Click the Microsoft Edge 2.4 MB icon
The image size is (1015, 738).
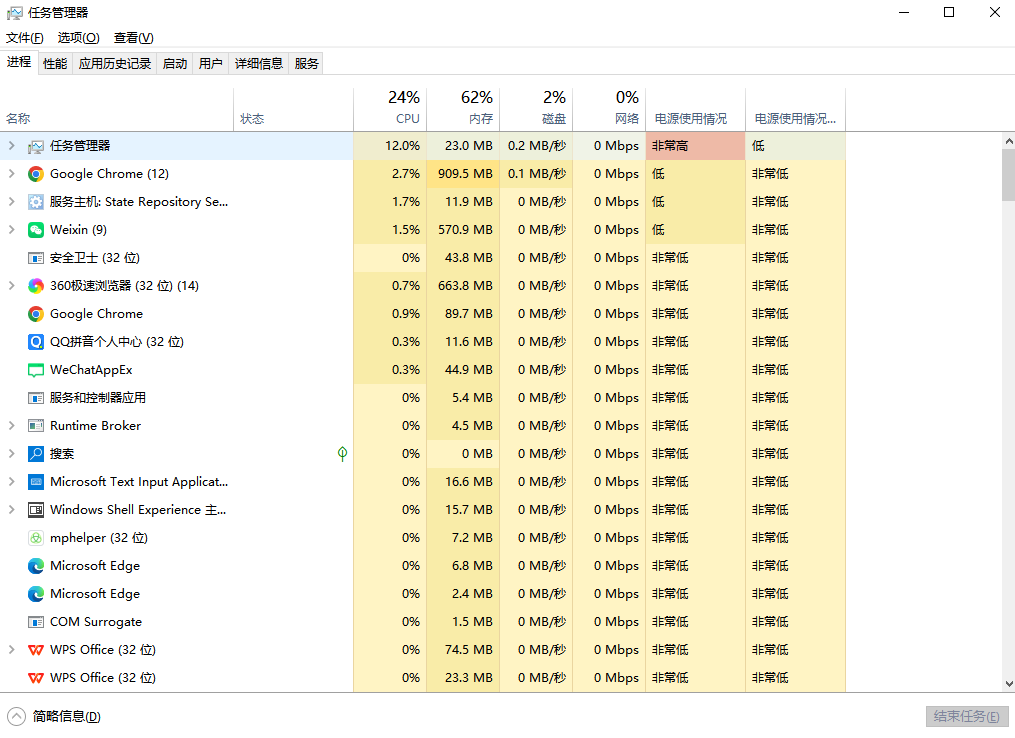pos(36,594)
